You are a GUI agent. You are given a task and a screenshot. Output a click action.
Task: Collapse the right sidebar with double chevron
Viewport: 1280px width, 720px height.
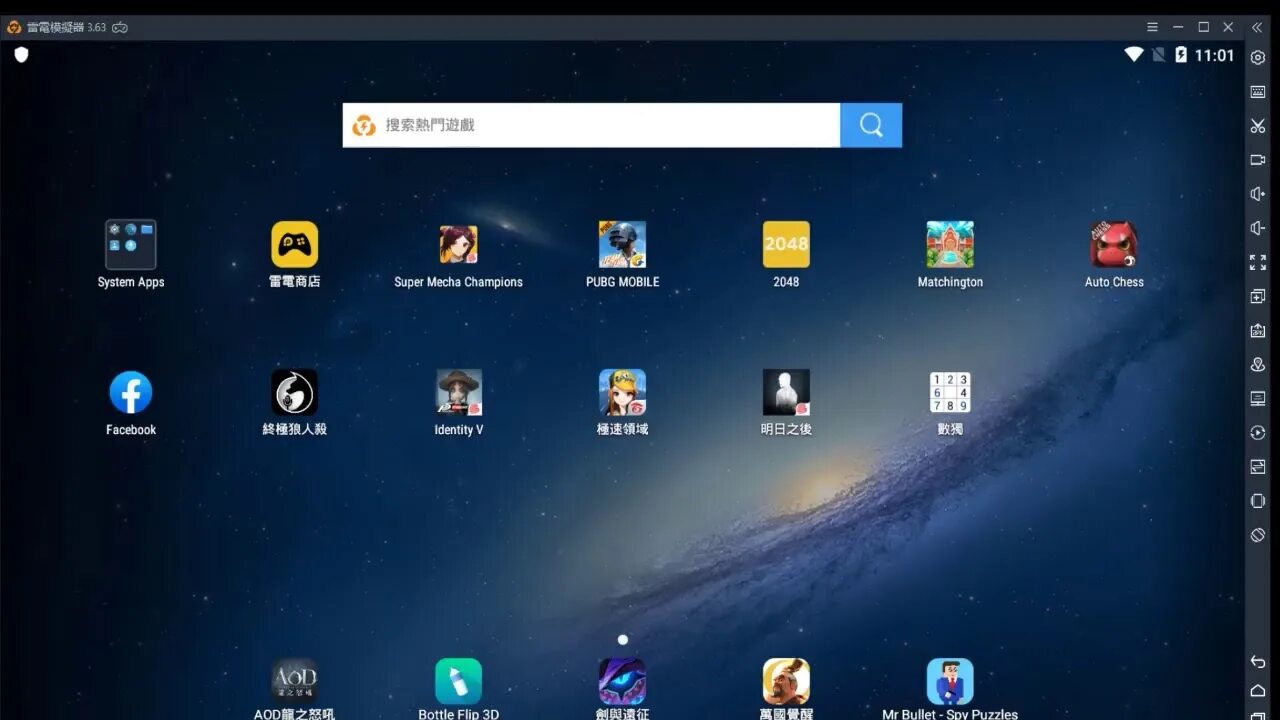(x=1257, y=27)
